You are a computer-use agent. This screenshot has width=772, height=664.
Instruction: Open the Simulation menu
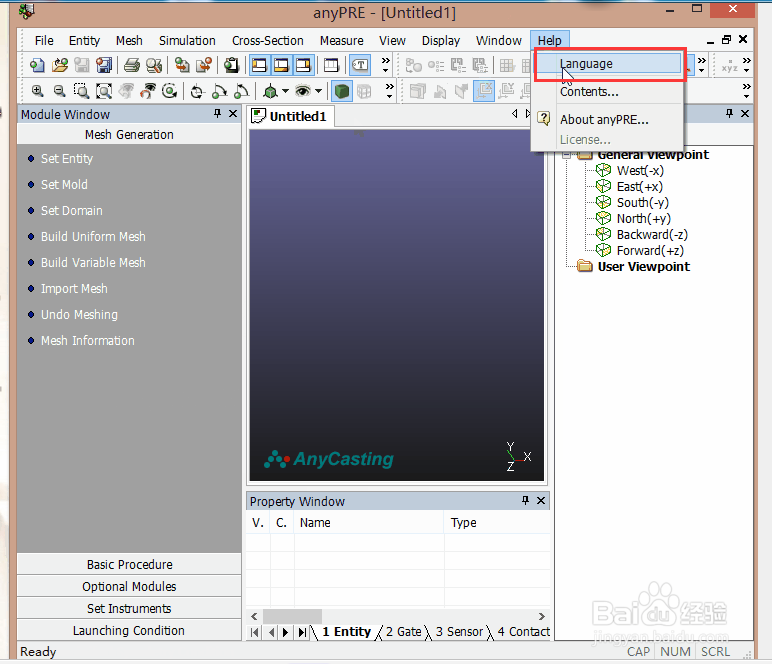coord(187,40)
